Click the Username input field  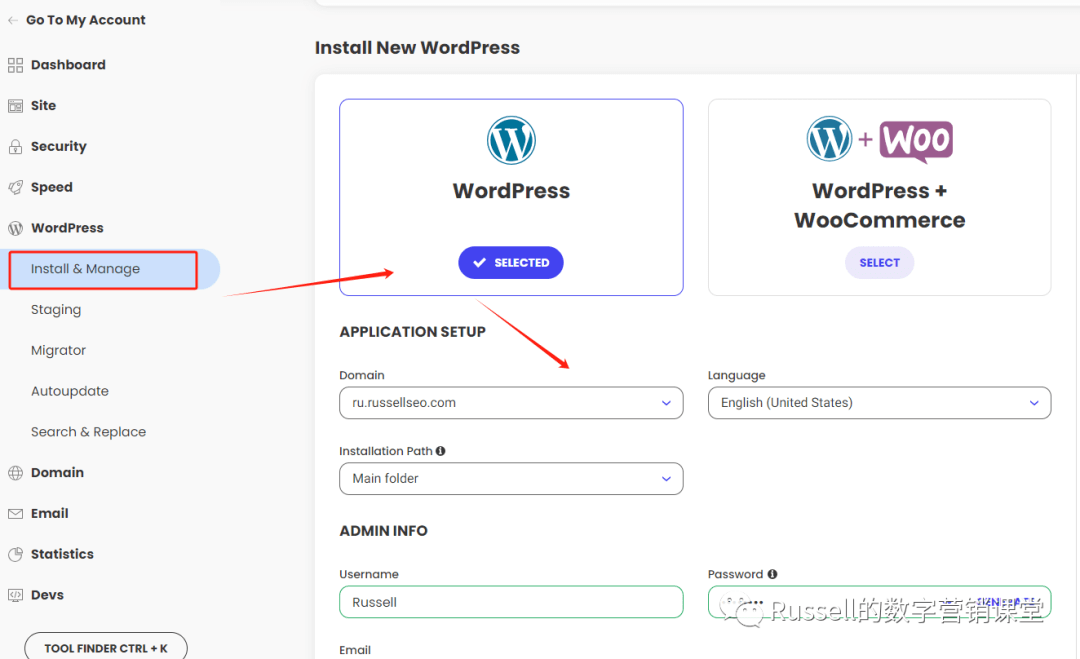click(511, 603)
